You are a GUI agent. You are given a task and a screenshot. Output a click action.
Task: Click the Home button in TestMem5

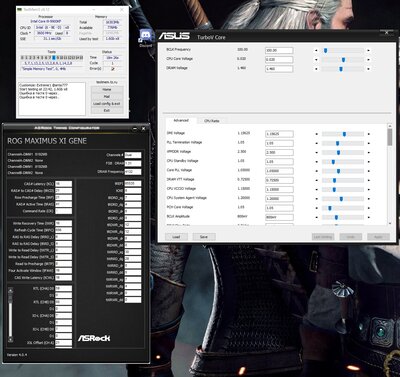(x=107, y=90)
